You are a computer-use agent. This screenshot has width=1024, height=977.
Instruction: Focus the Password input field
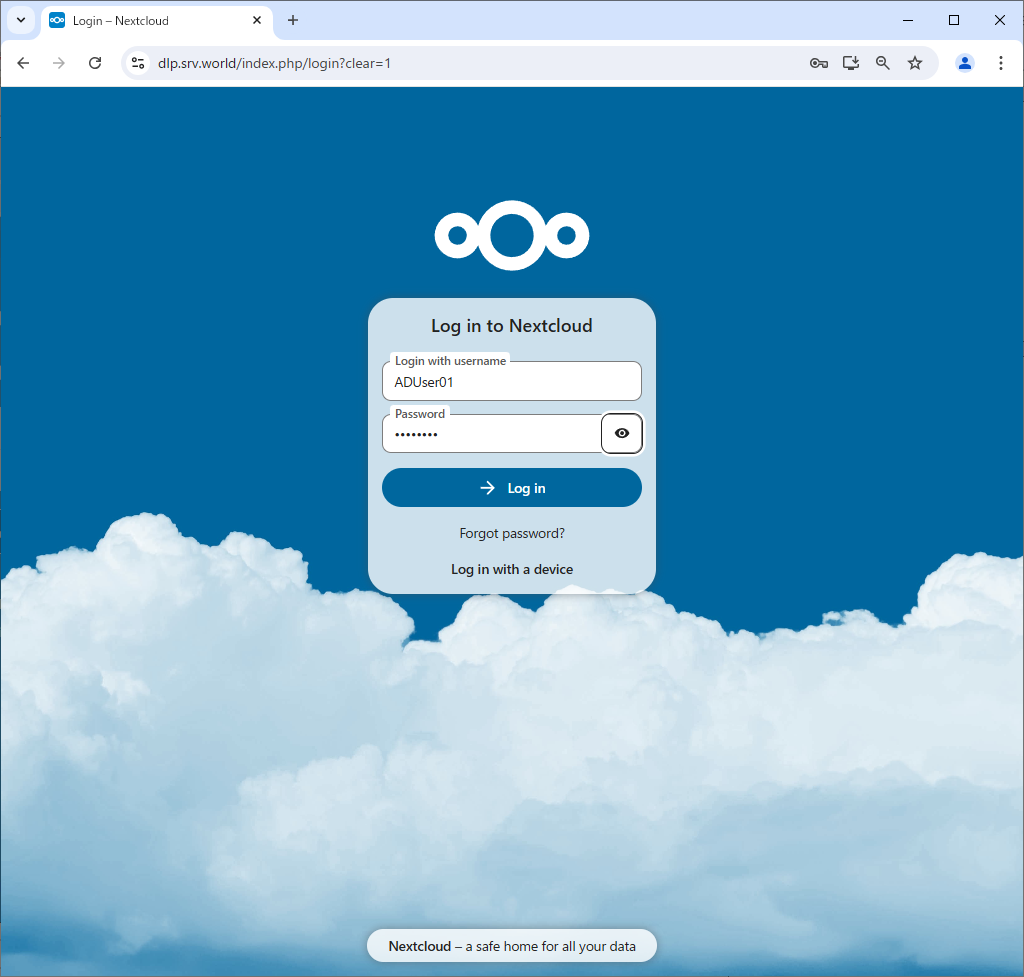coord(492,434)
